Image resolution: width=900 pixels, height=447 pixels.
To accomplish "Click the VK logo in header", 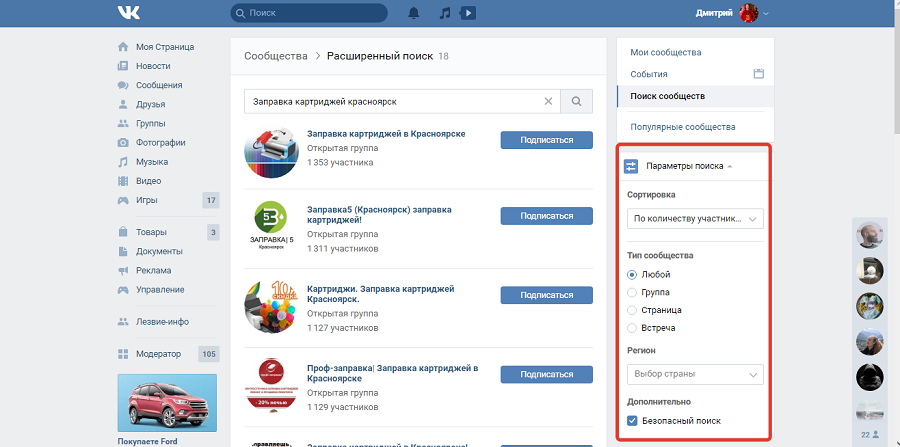I will pyautogui.click(x=129, y=13).
